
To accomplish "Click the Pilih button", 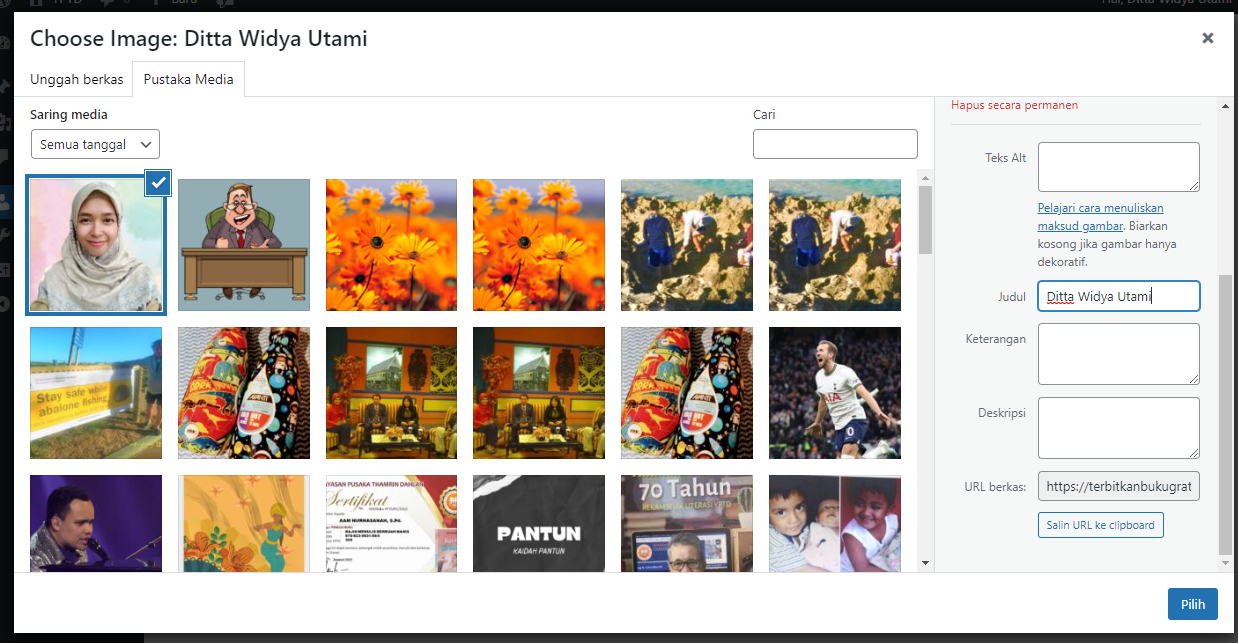I will click(1192, 604).
